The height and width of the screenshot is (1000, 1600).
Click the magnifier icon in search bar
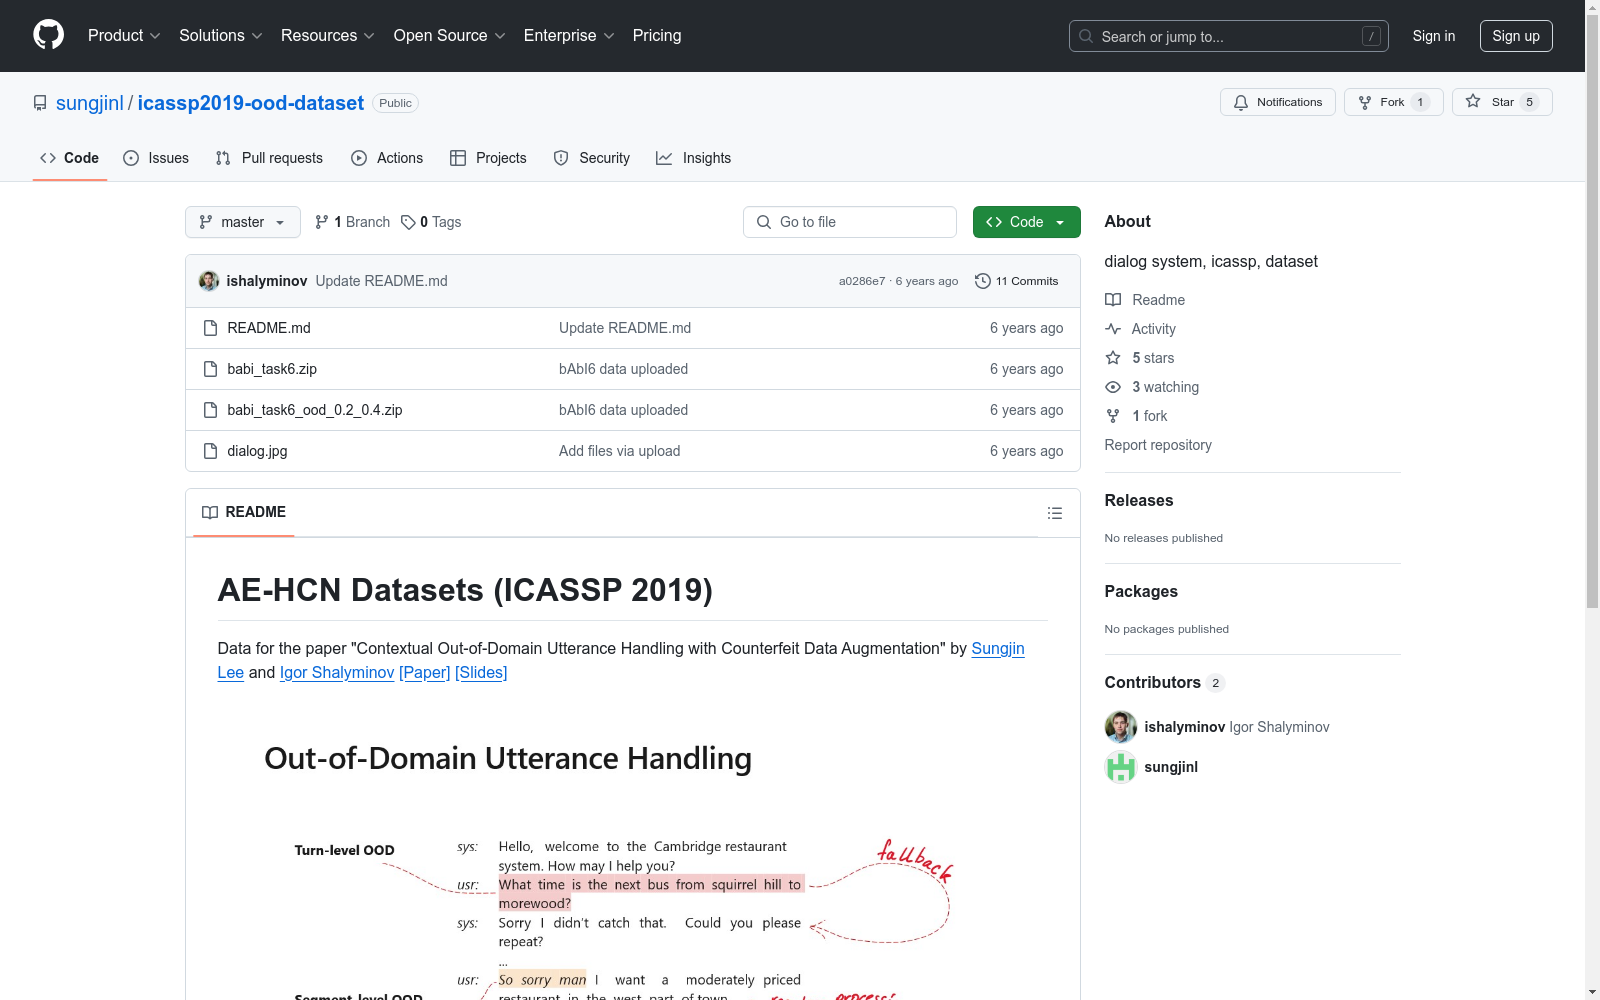pos(1086,36)
